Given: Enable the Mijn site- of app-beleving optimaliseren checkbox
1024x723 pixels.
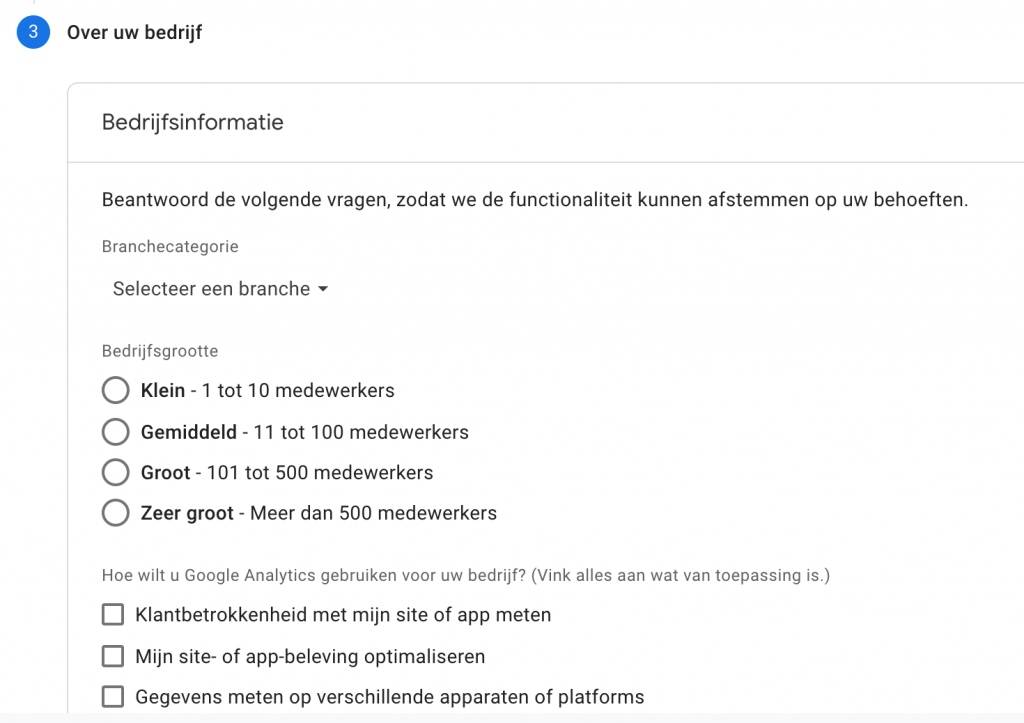Looking at the screenshot, I should point(113,656).
